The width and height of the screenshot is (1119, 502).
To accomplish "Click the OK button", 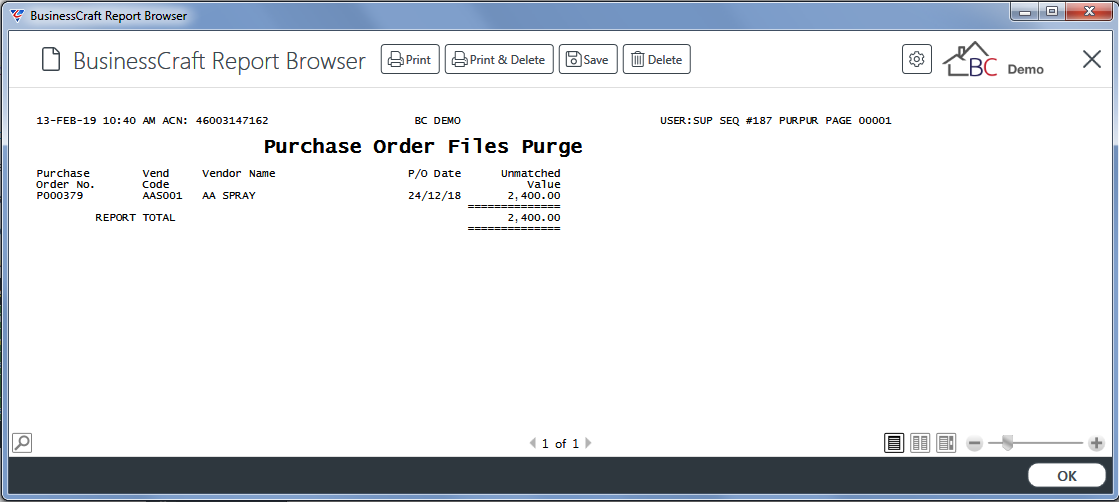I will (1067, 476).
